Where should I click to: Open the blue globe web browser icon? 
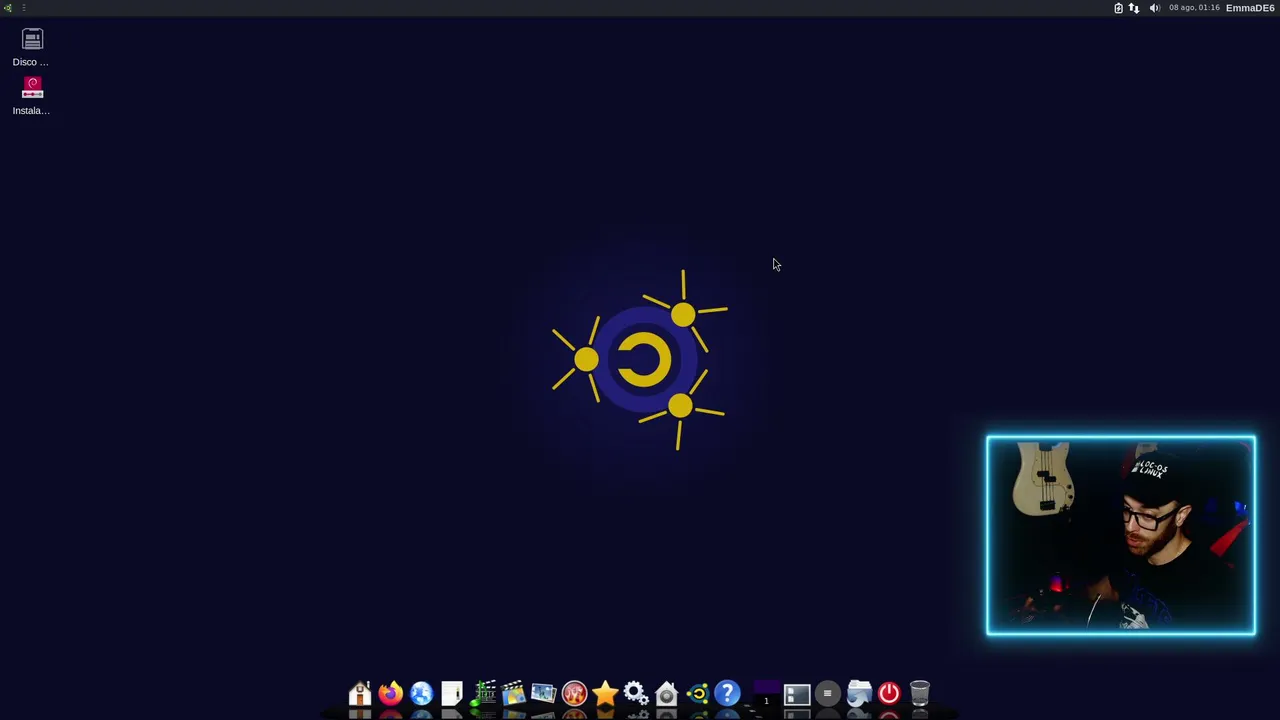(421, 693)
